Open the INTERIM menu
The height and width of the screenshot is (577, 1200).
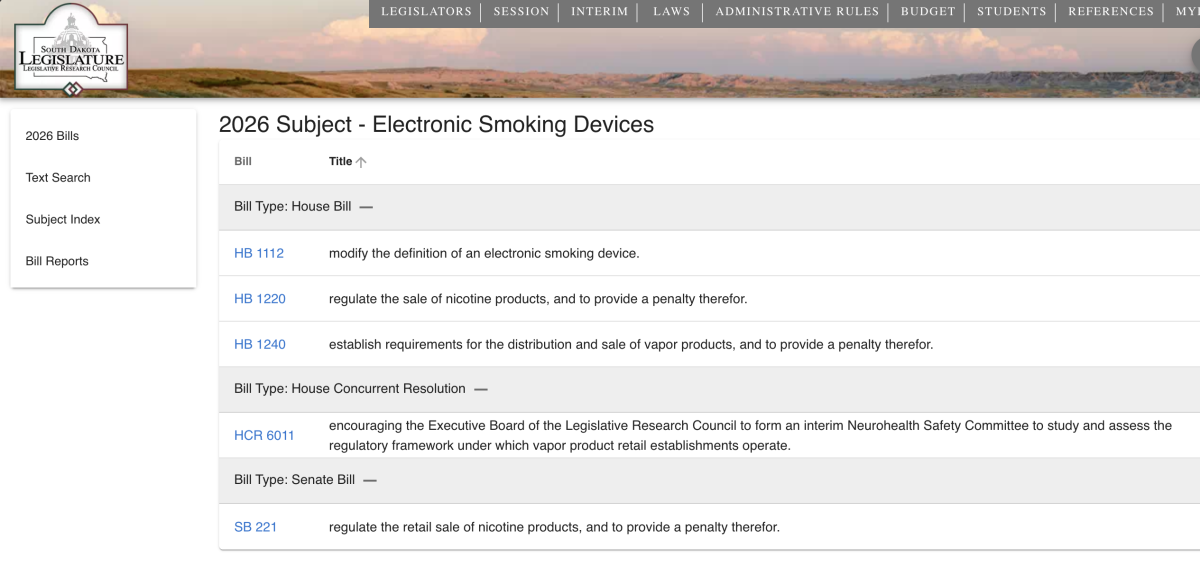pyautogui.click(x=597, y=11)
